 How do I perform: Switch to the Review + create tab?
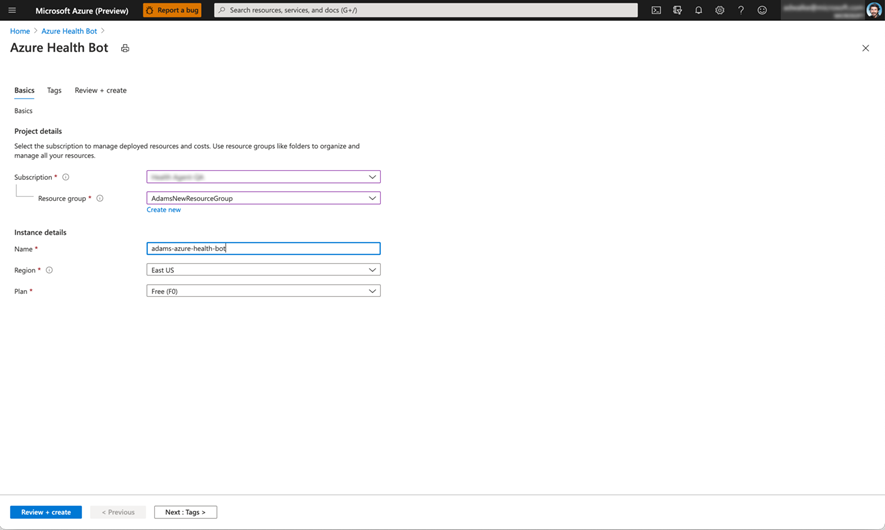point(100,90)
